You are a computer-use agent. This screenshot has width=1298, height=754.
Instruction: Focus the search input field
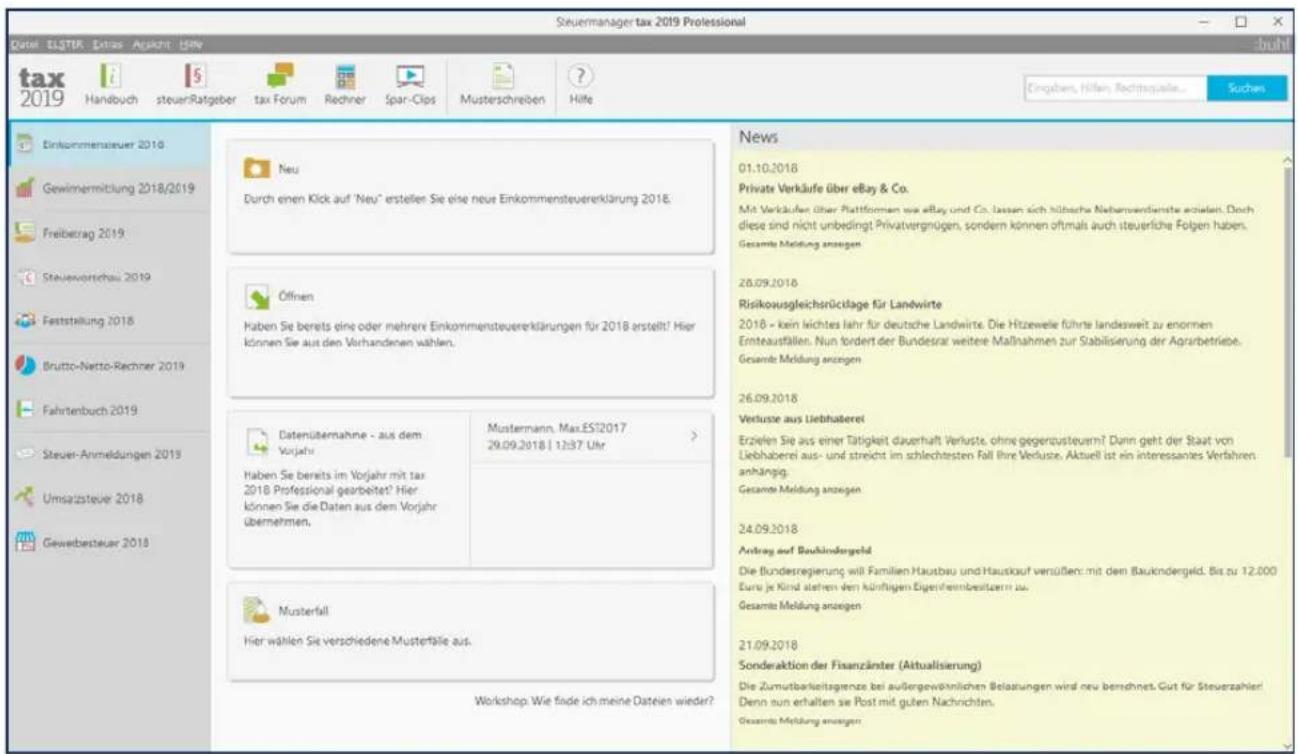click(x=1114, y=88)
